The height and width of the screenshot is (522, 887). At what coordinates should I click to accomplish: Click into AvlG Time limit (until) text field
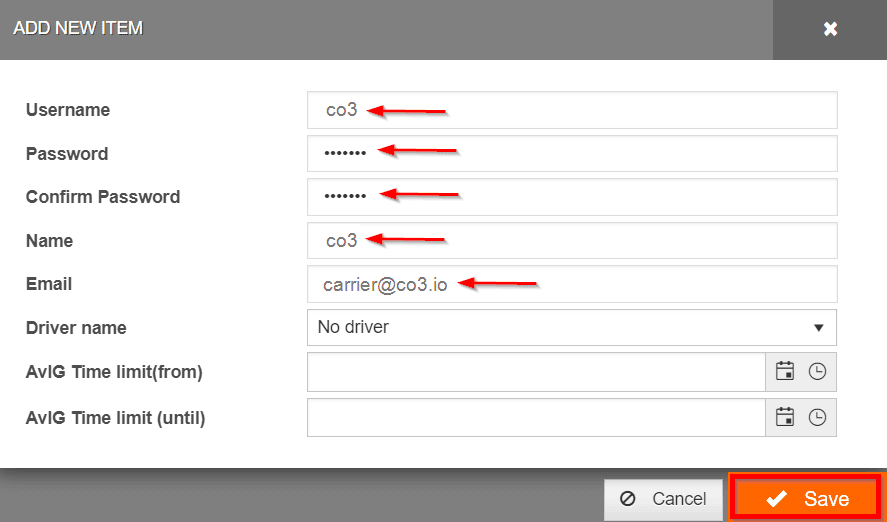coord(536,417)
